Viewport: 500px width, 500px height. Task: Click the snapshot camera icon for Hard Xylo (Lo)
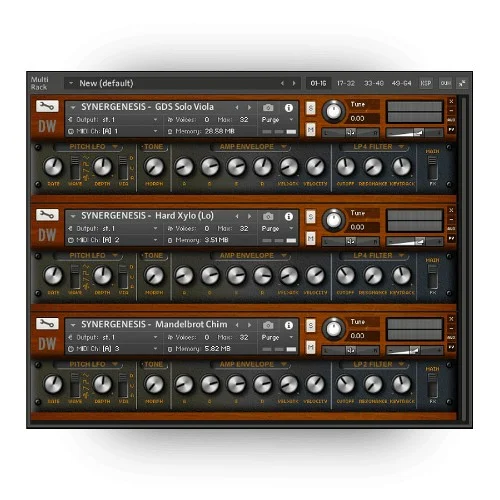pos(268,216)
